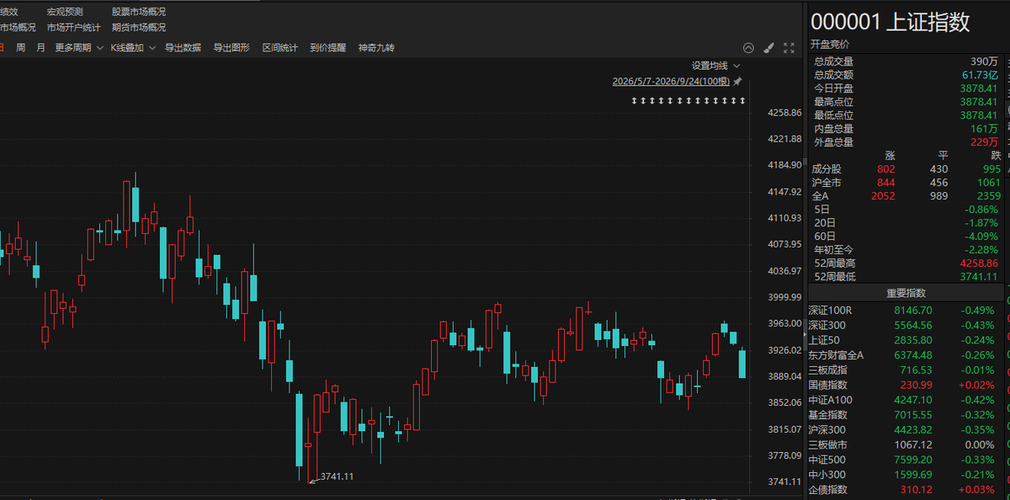Viewport: 1010px width, 500px height.
Task: Click the 4258.86 price axis label
Action: coord(785,113)
